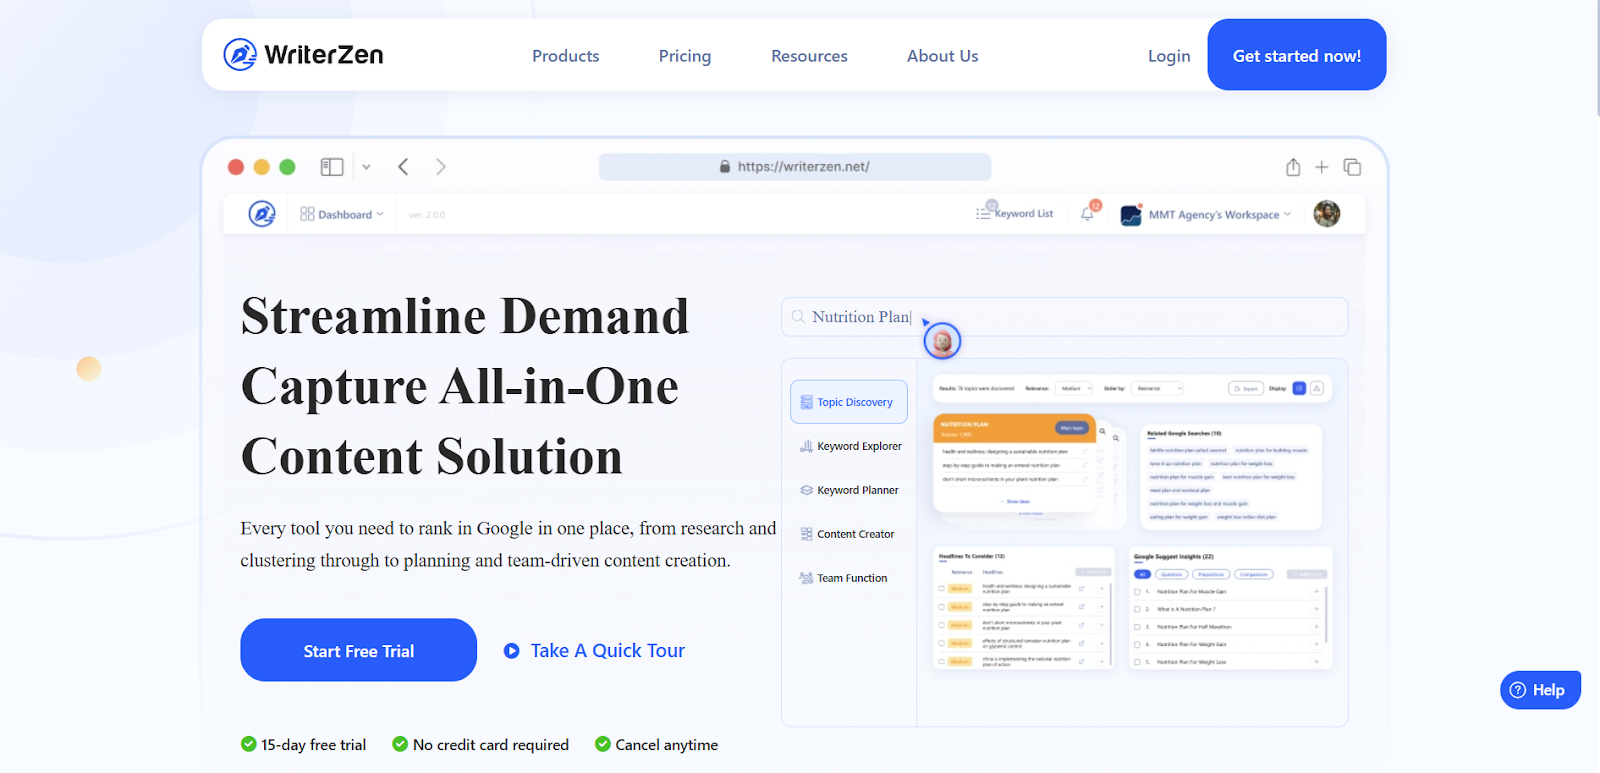Click the browser back arrow

pos(403,167)
